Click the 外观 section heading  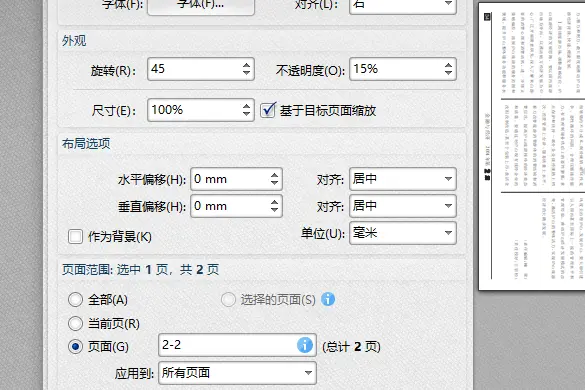[x=74, y=41]
